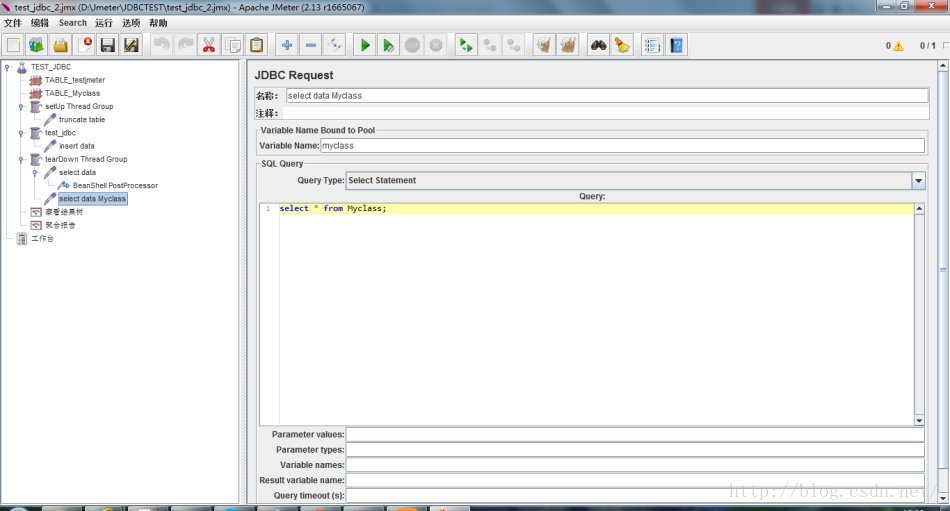Select 察看结果树 listener

pos(64,212)
